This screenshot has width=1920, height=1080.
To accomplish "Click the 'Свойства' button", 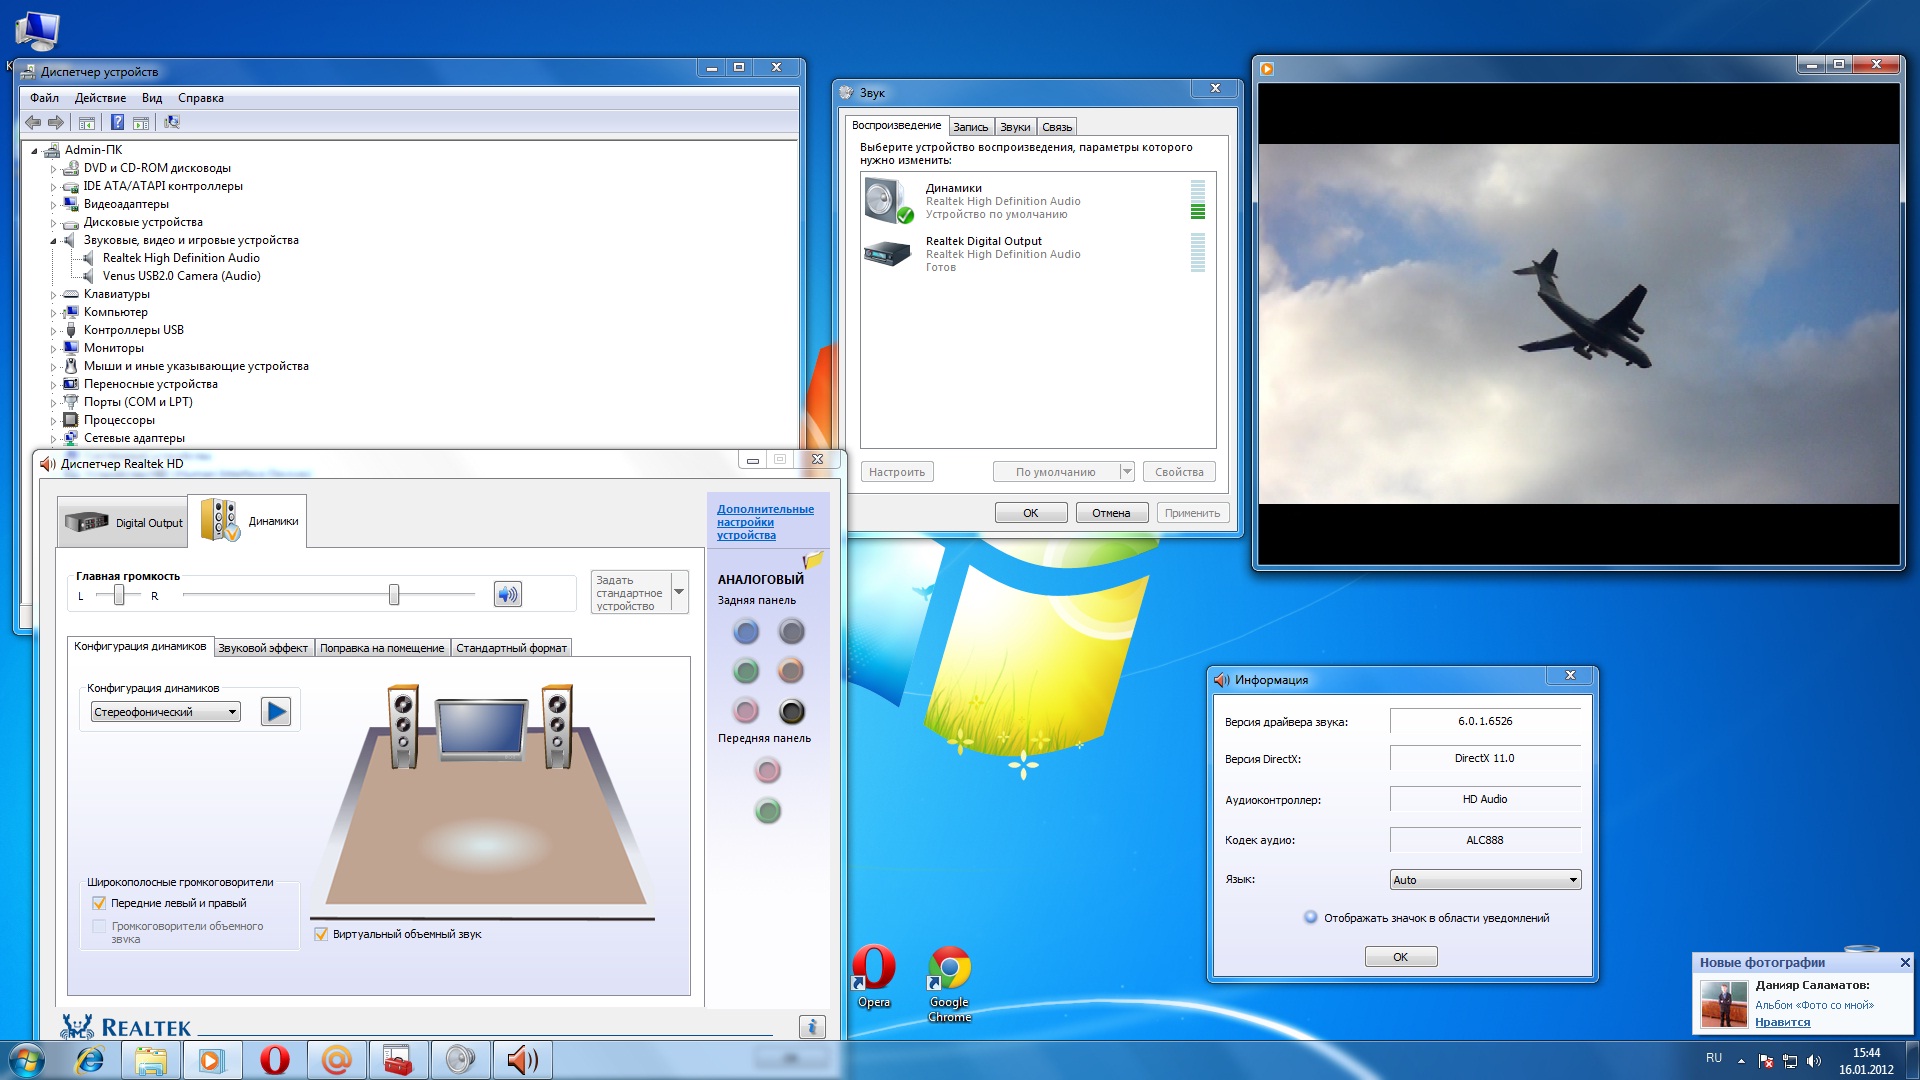I will coord(1179,472).
